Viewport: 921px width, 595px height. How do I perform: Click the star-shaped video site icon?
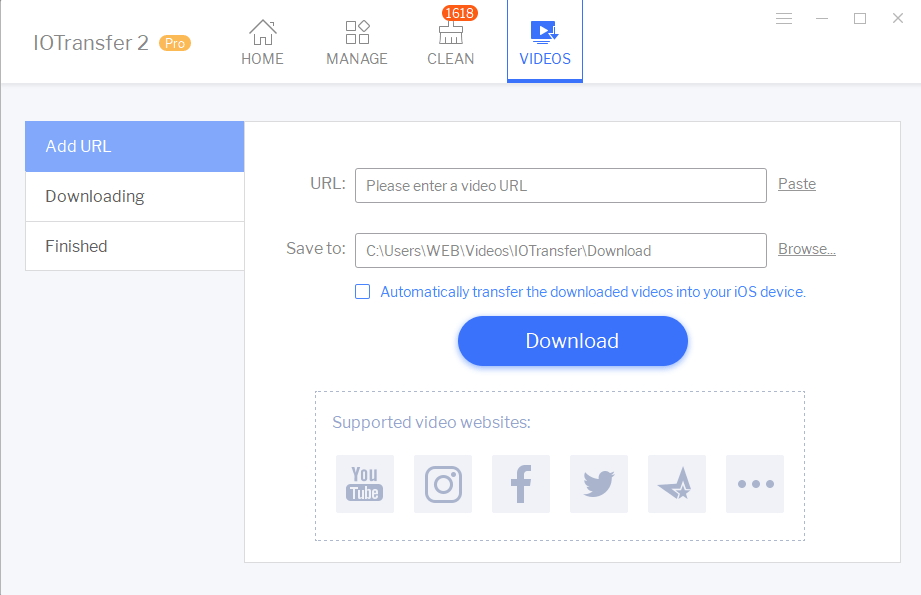click(x=677, y=484)
